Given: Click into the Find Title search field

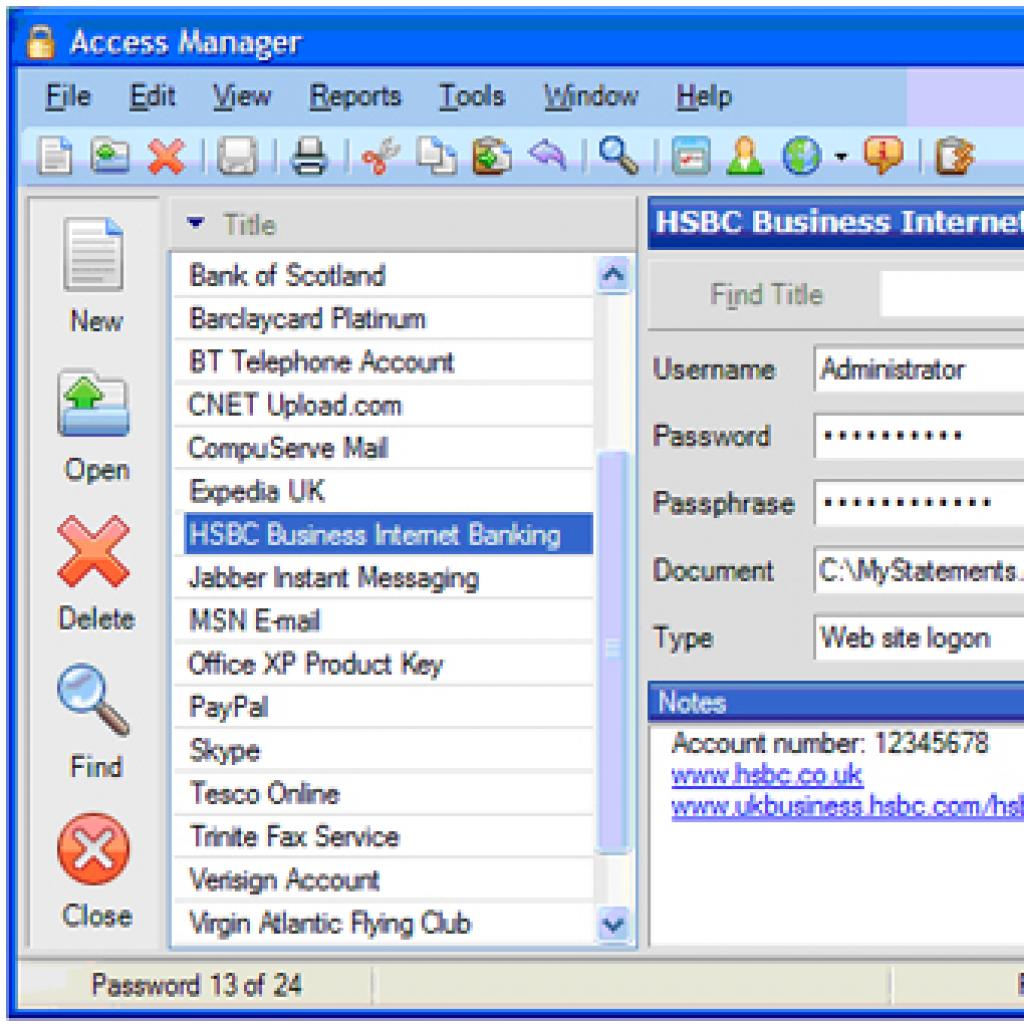Looking at the screenshot, I should pyautogui.click(x=952, y=295).
